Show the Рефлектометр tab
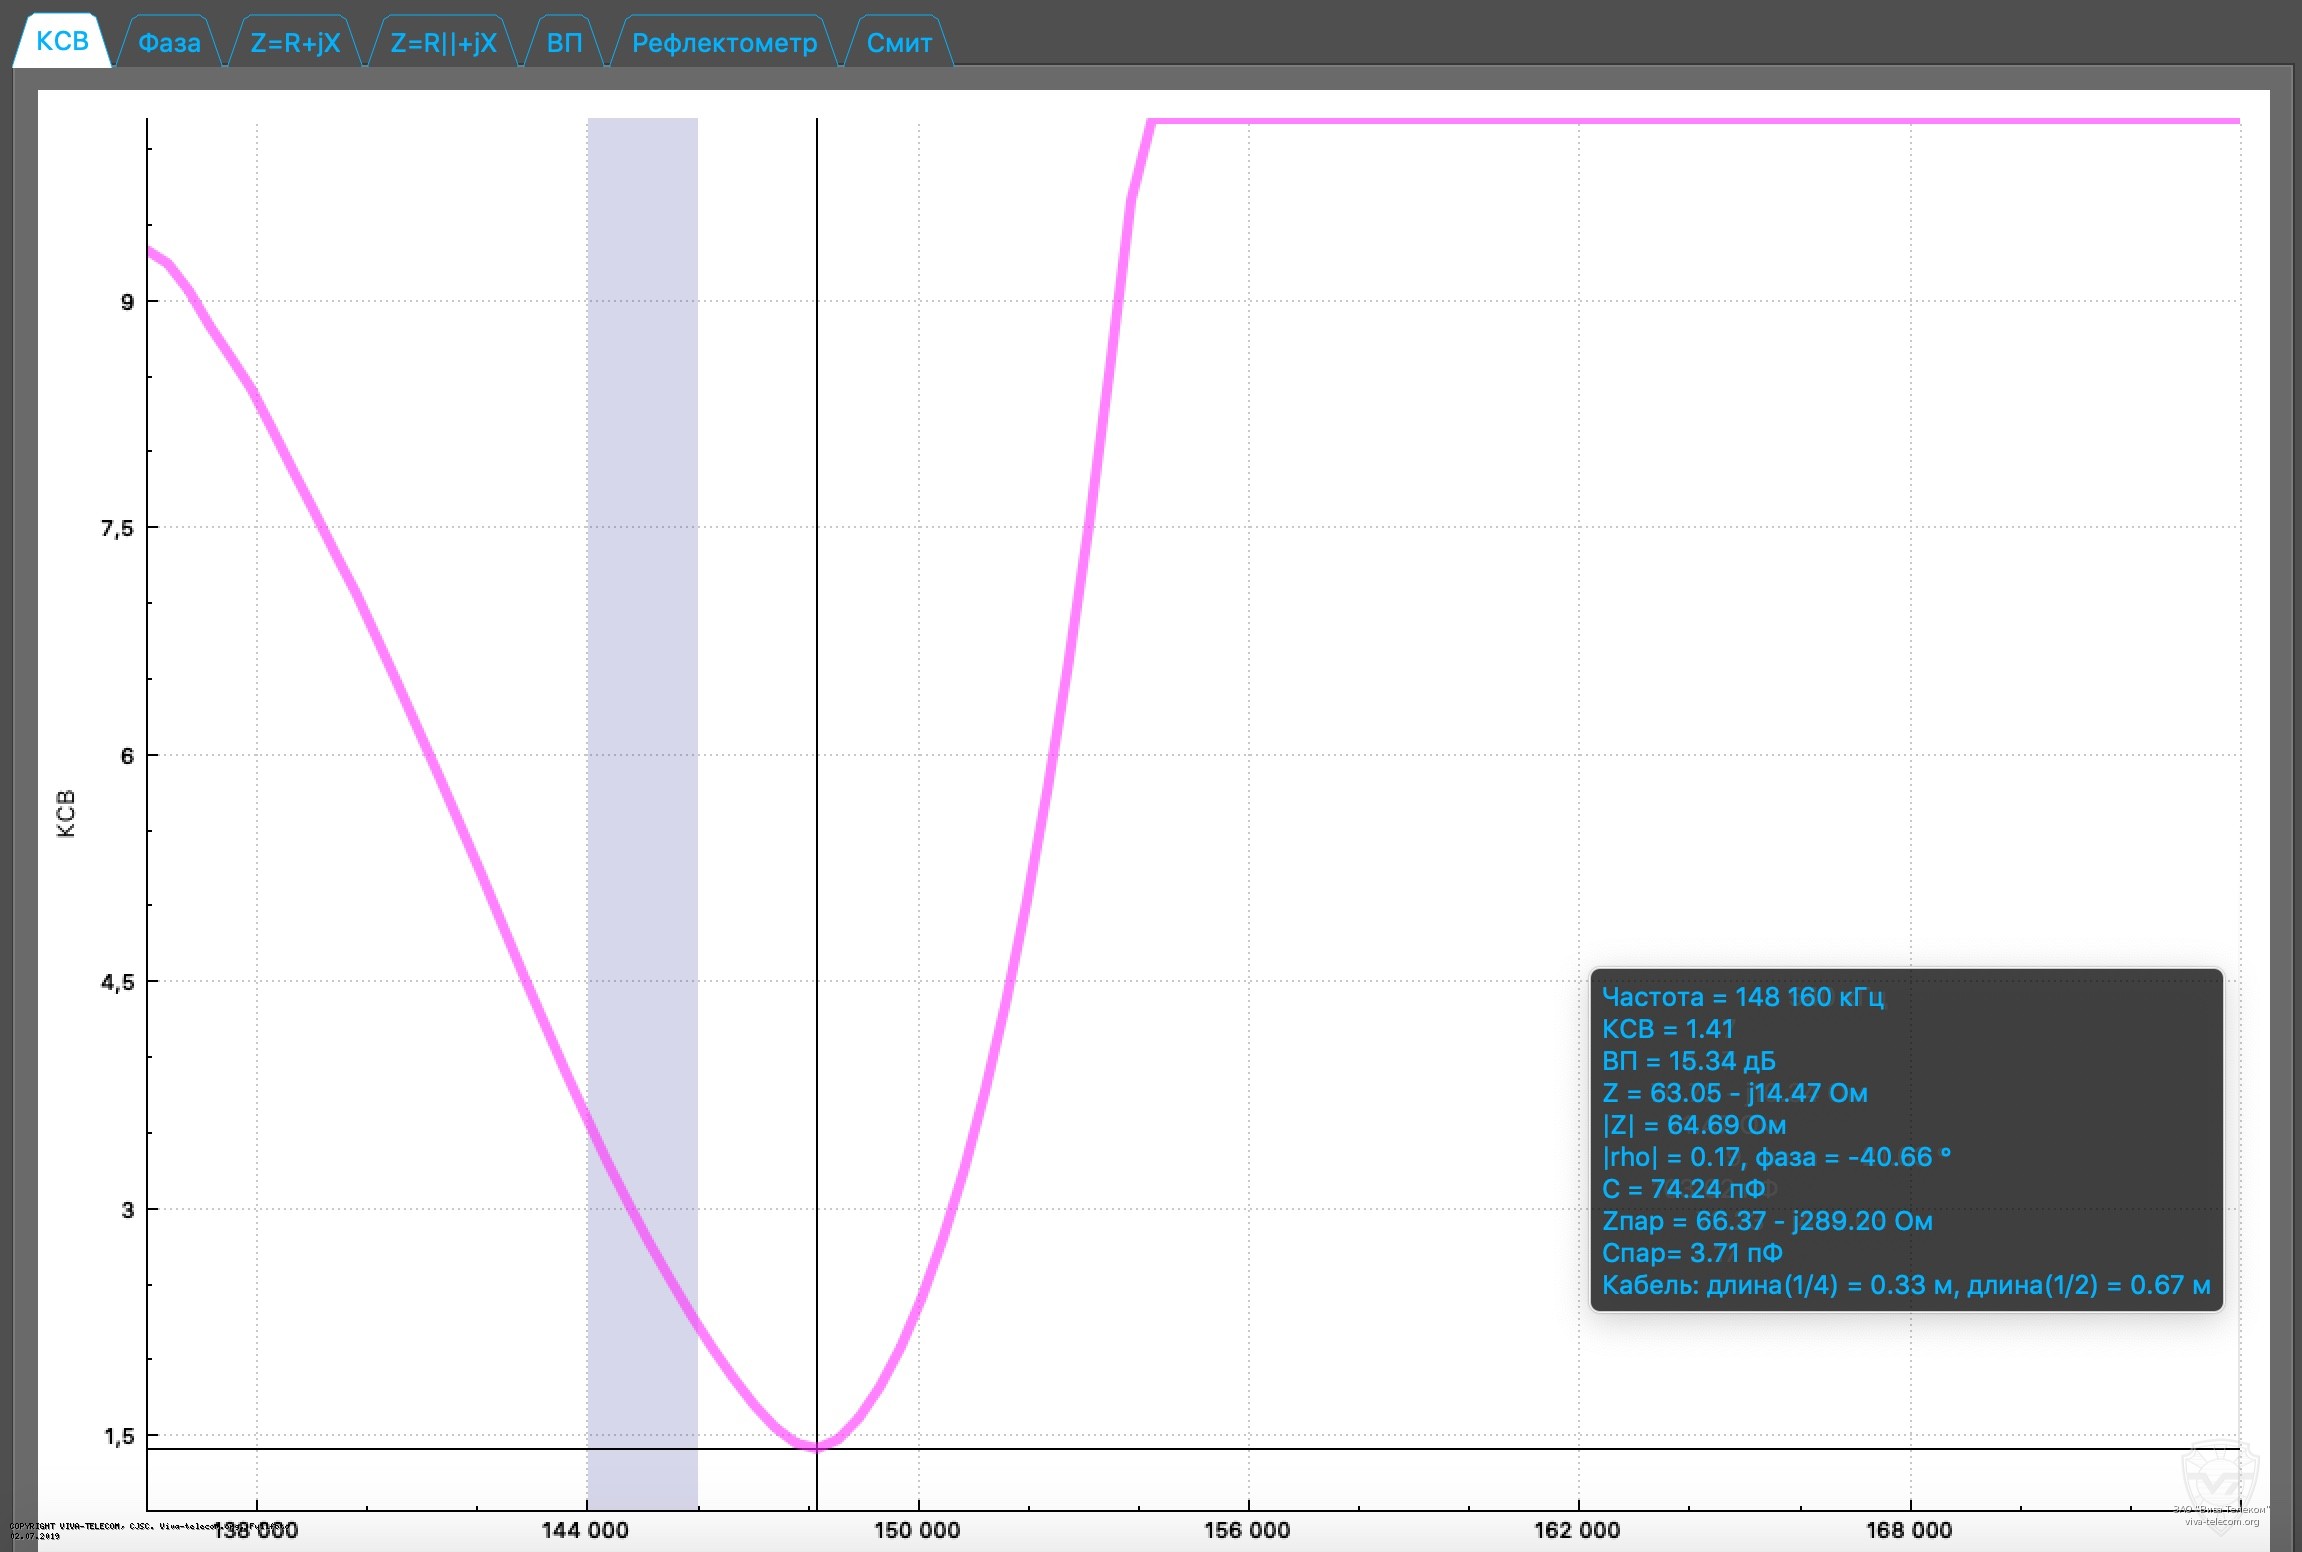The height and width of the screenshot is (1552, 2302). (x=724, y=43)
